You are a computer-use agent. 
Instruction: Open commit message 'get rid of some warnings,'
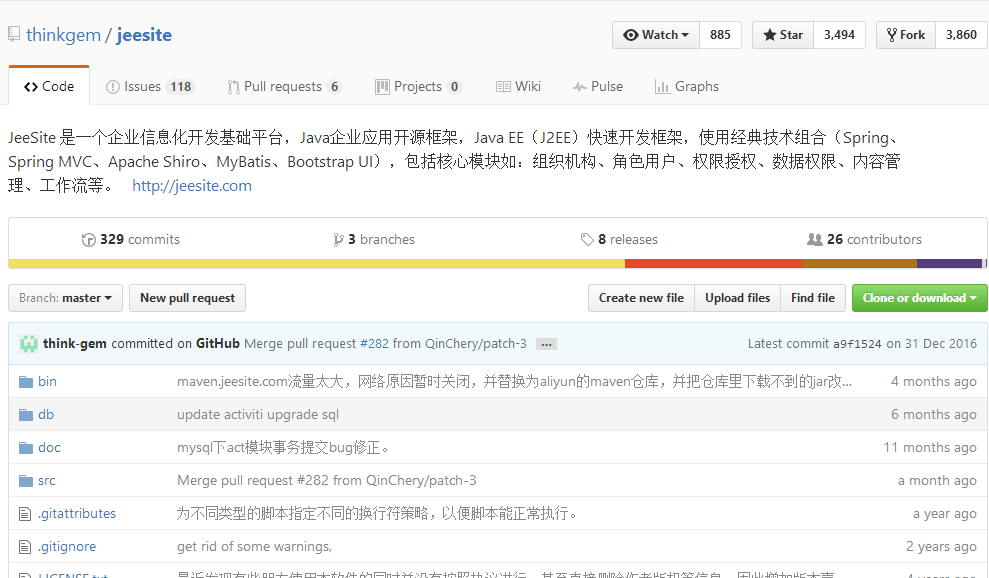click(x=254, y=546)
